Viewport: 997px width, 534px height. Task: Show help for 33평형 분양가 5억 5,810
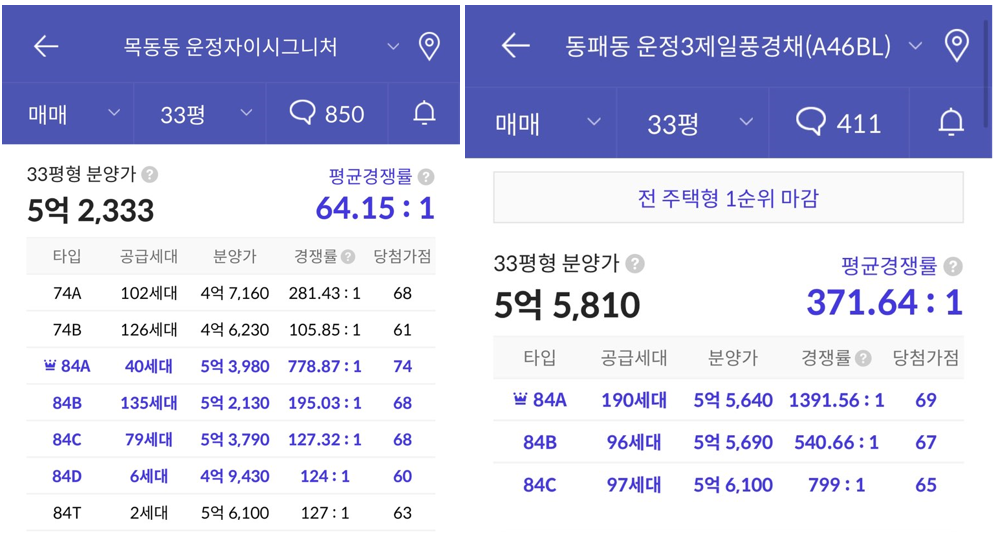coord(635,263)
